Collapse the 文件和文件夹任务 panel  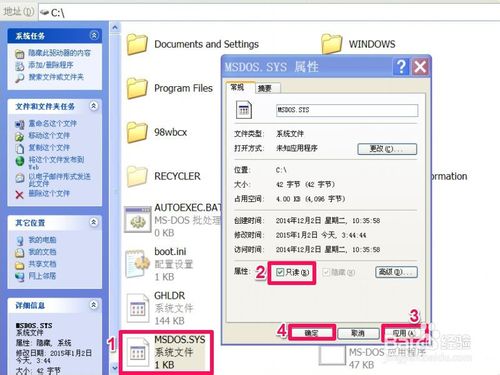[x=94, y=106]
